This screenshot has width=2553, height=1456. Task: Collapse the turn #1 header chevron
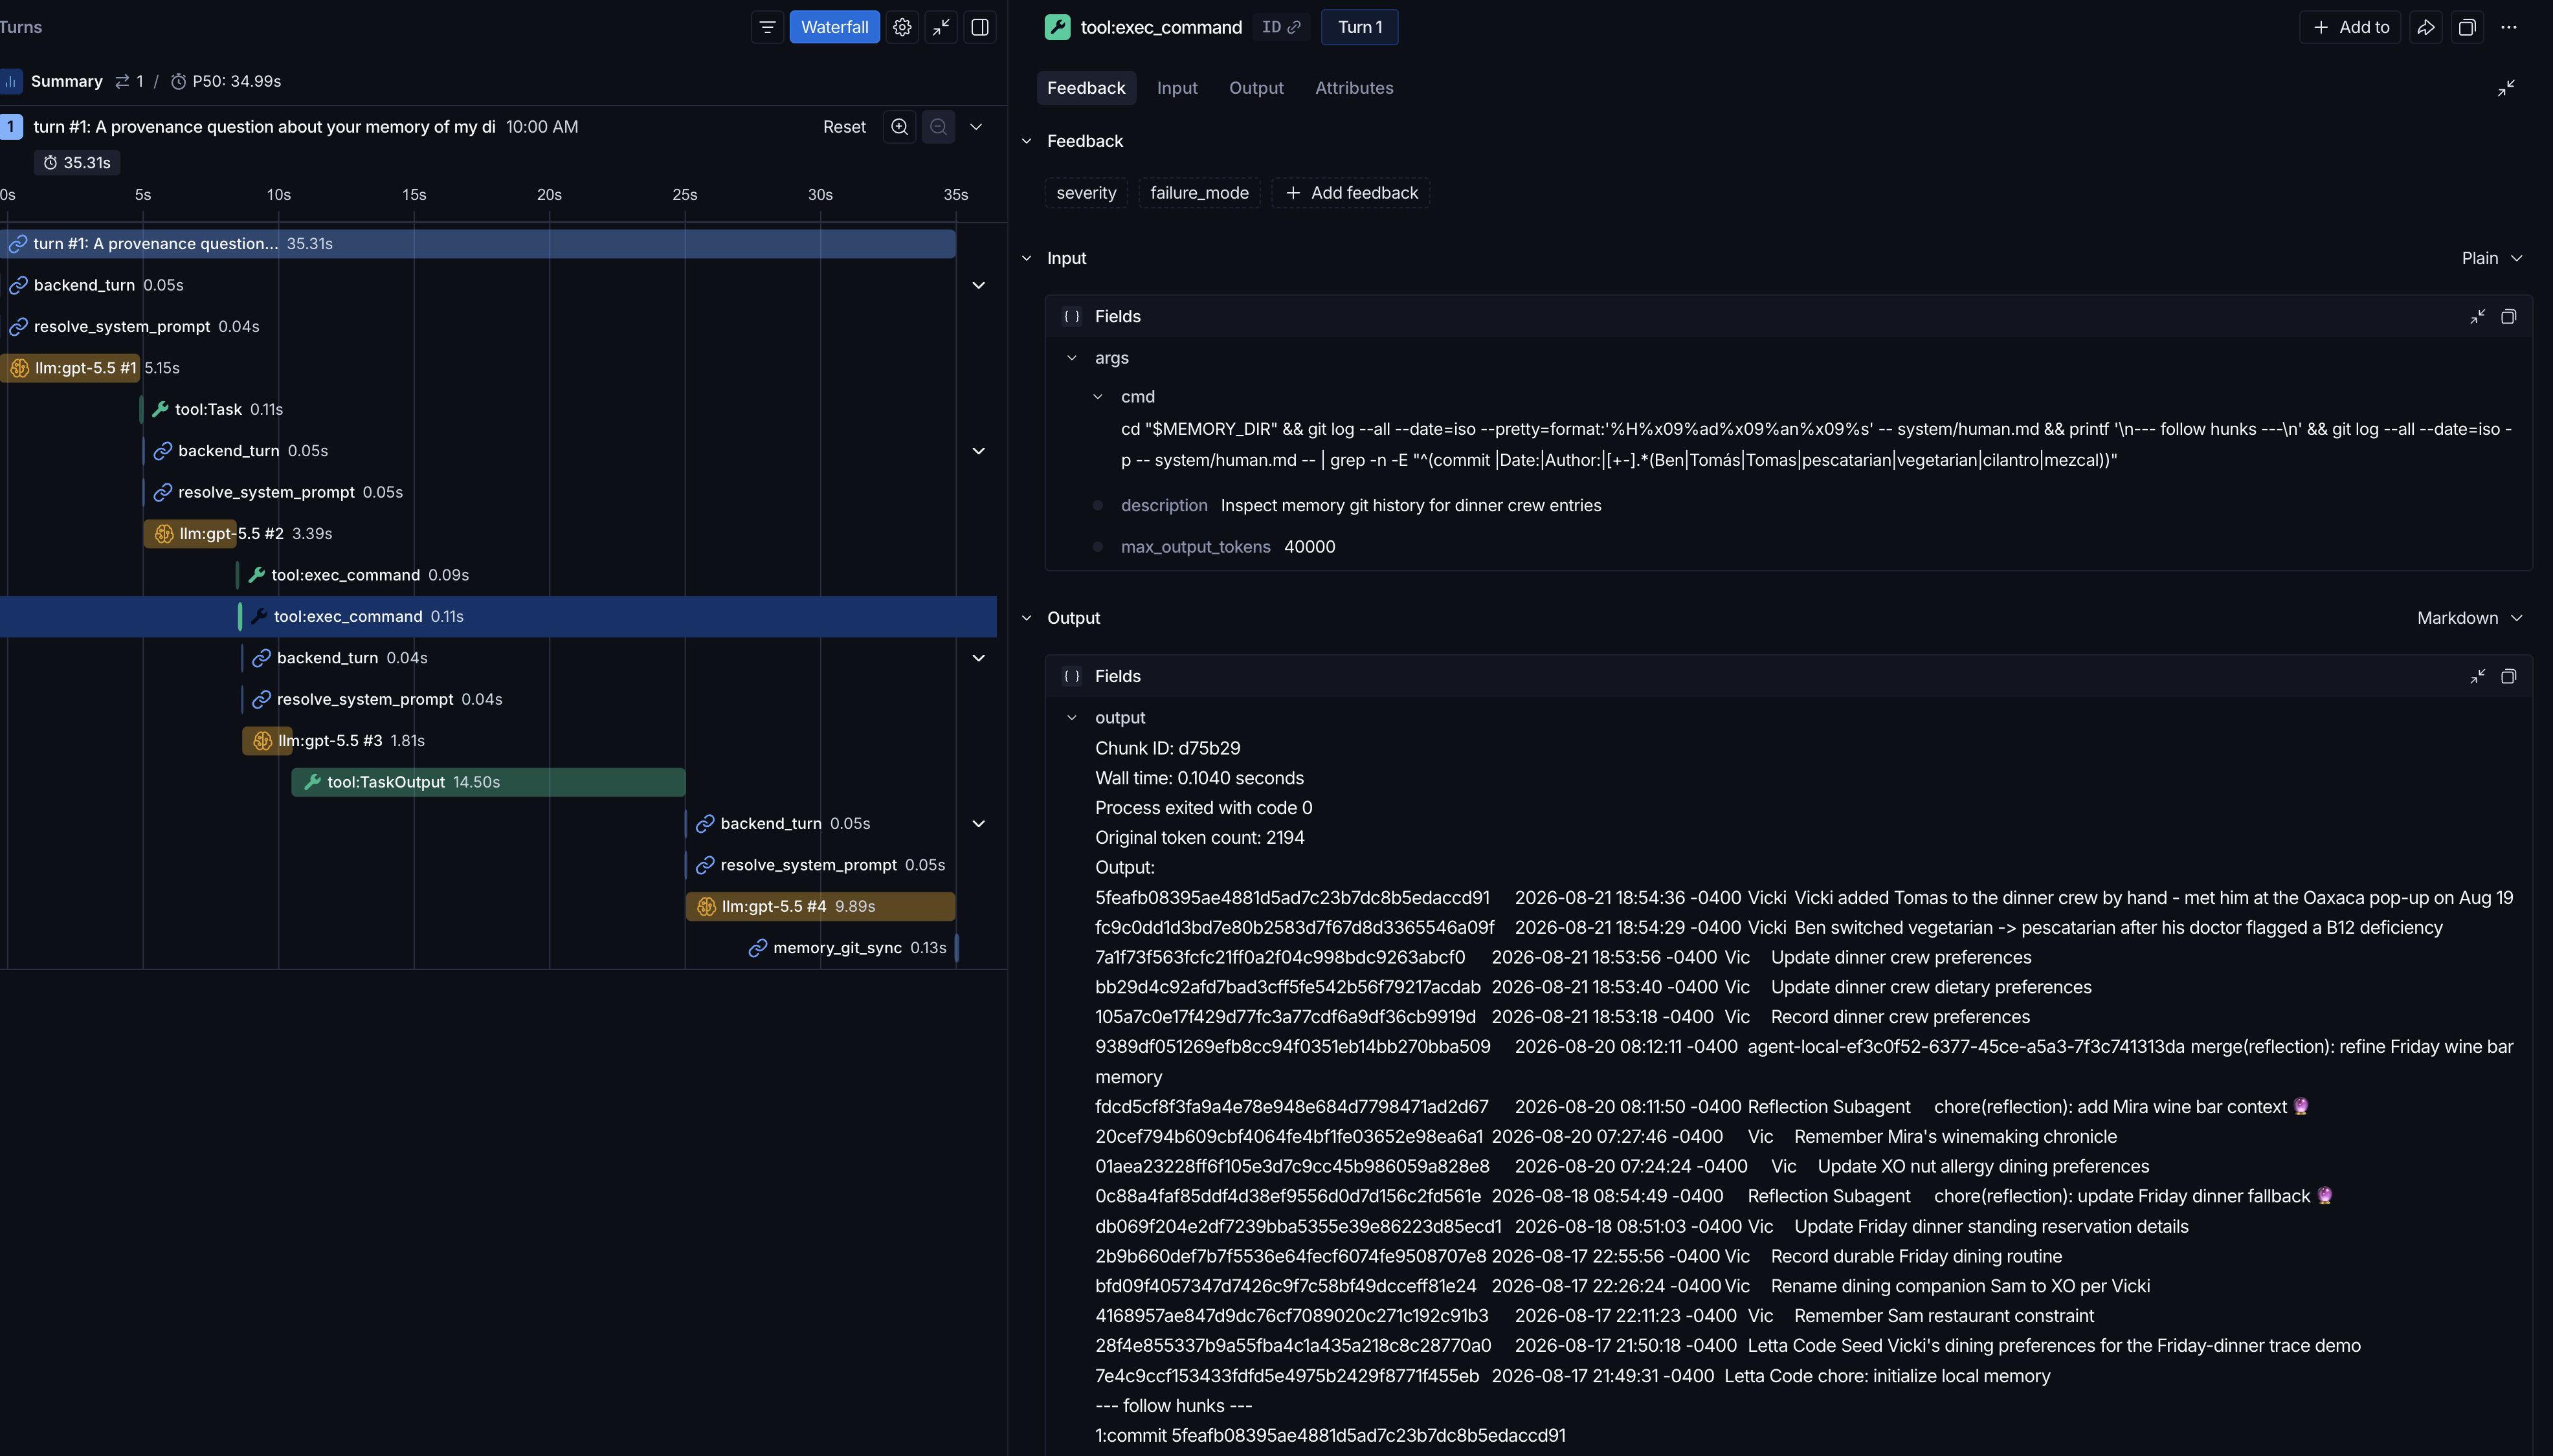click(976, 127)
